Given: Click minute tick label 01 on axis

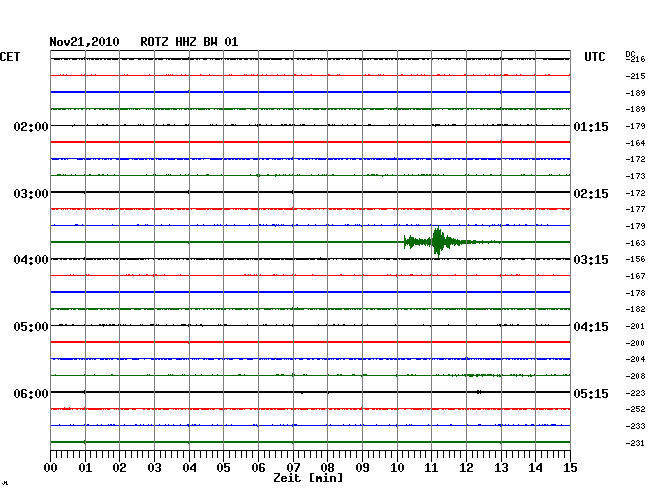Looking at the screenshot, I should click(x=85, y=468).
